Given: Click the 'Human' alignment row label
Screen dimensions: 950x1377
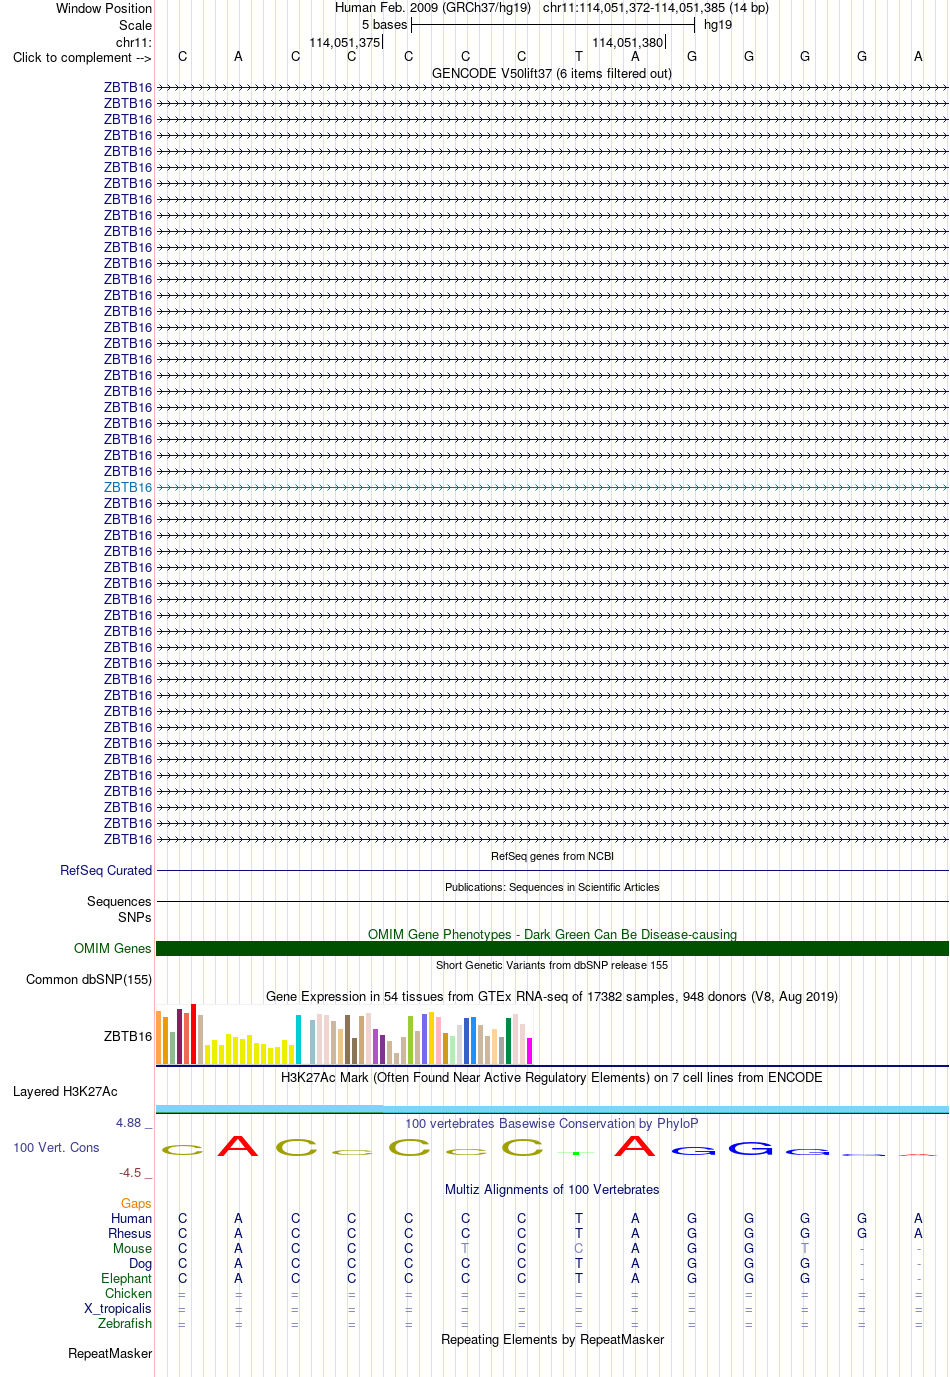Looking at the screenshot, I should [x=131, y=1219].
